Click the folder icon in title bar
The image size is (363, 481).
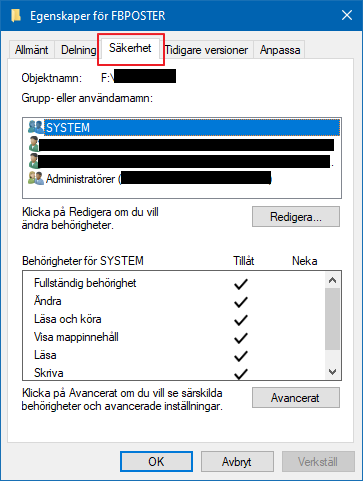pos(16,16)
